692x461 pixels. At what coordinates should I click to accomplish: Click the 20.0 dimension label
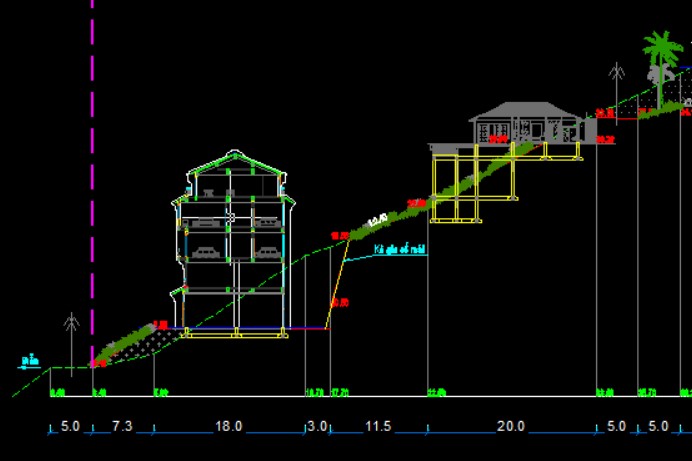(510, 426)
